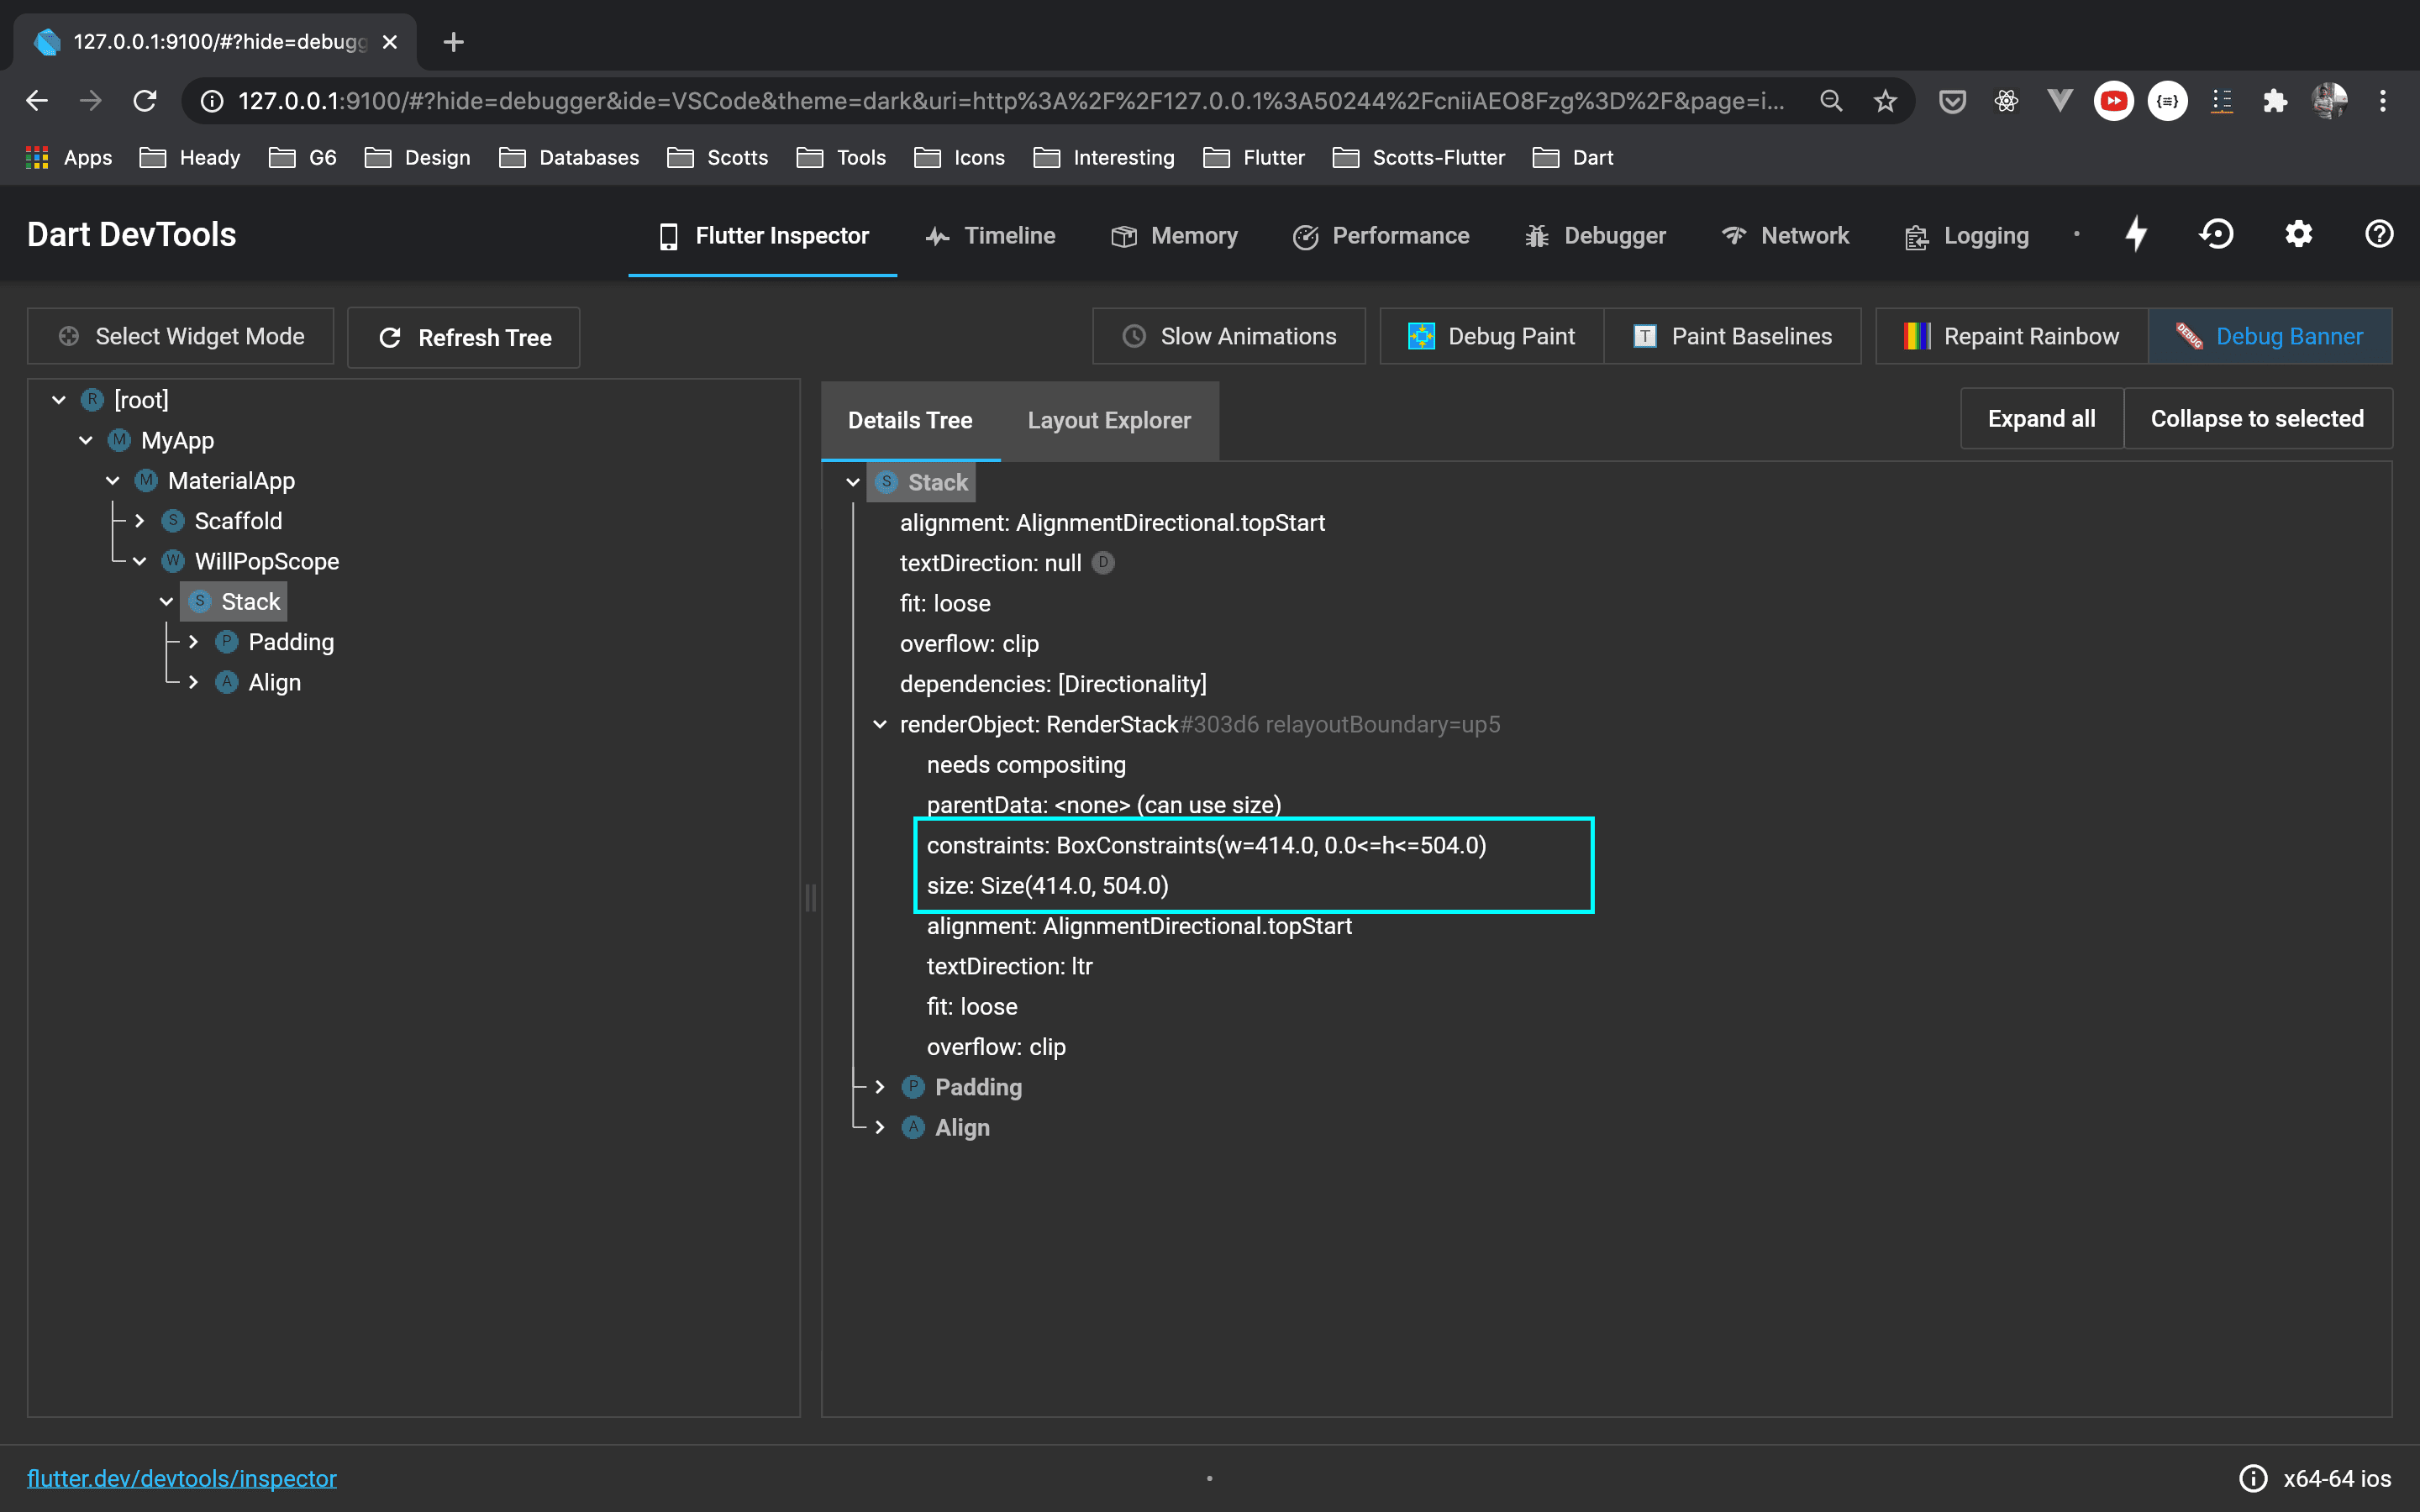Collapse Stack in the Details Tree

[x=853, y=482]
